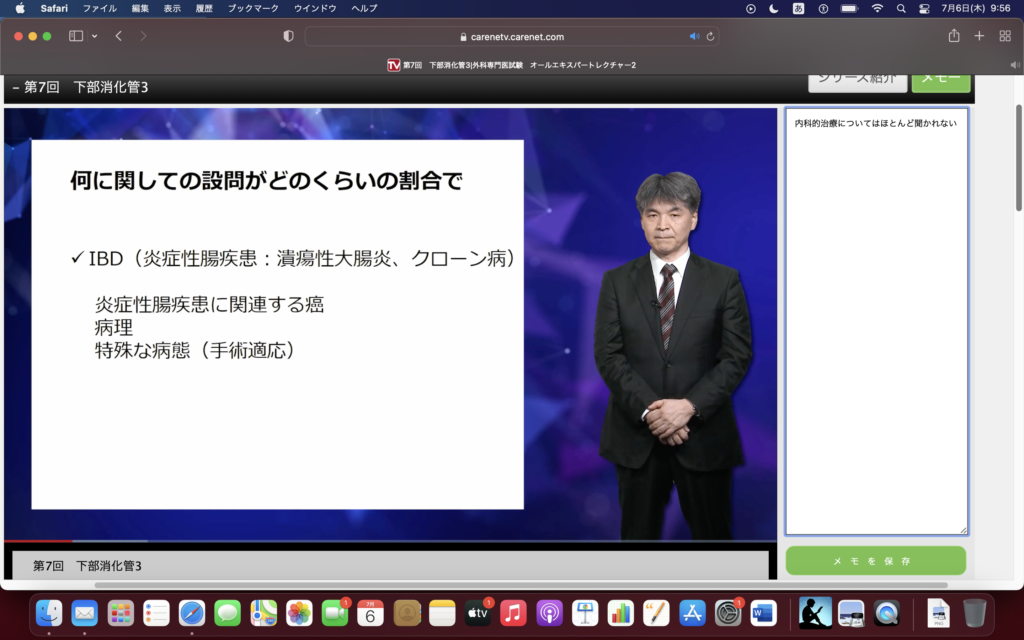
Task: Show the tab overview grid
Action: [1005, 36]
